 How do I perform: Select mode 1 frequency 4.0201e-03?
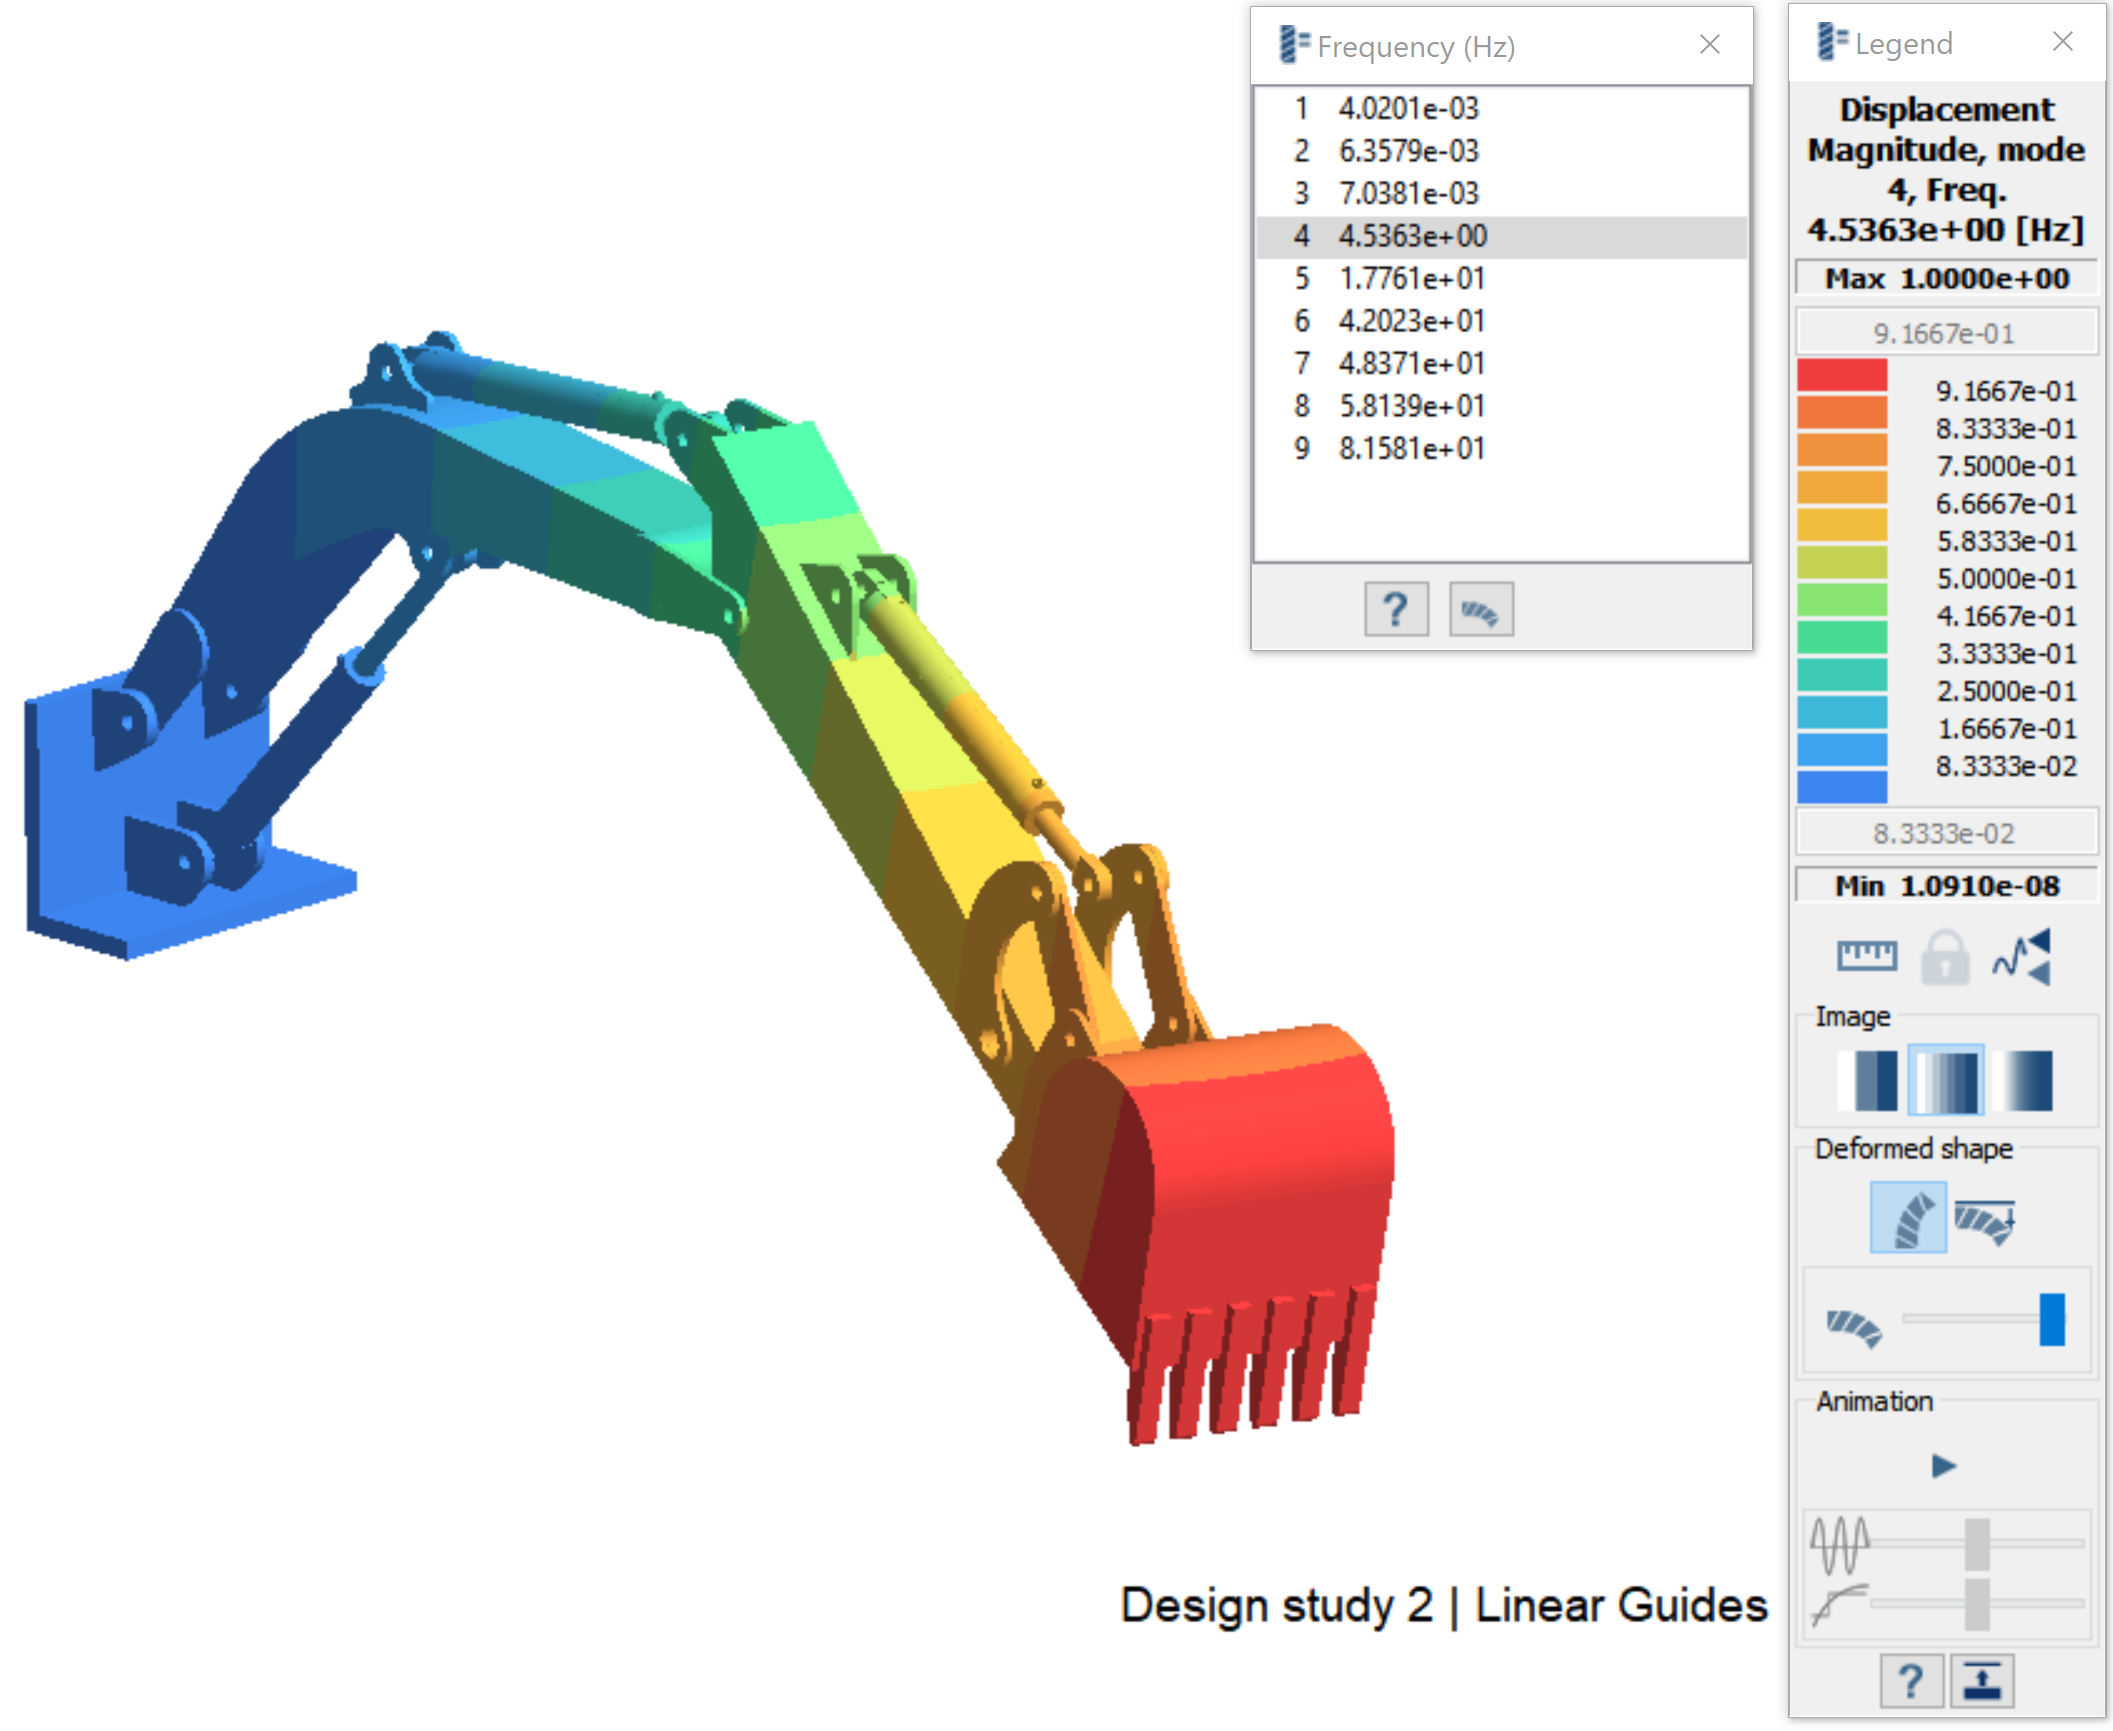pos(1407,108)
